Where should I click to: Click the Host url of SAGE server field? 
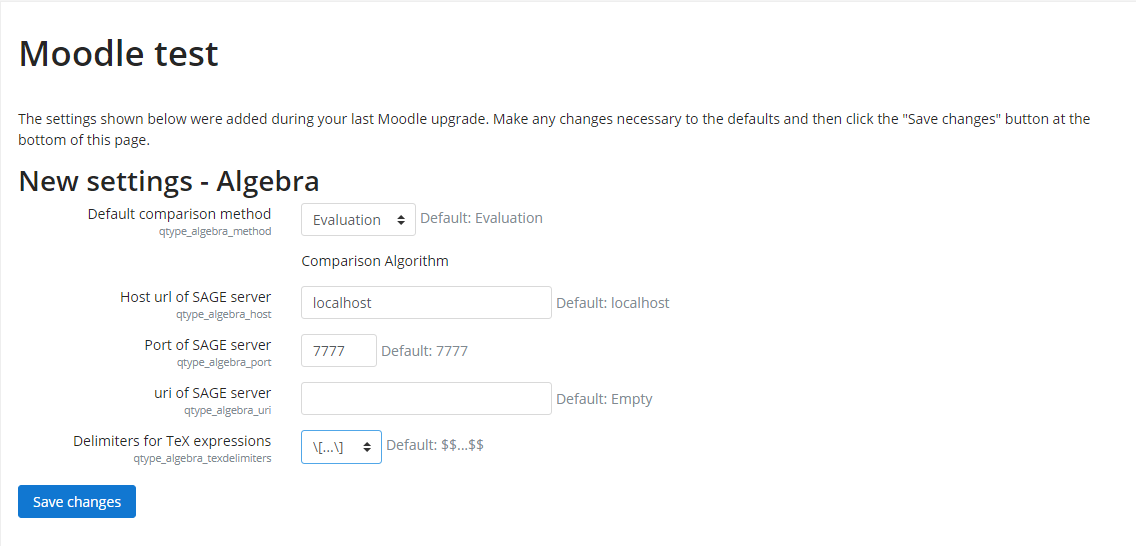coord(426,302)
